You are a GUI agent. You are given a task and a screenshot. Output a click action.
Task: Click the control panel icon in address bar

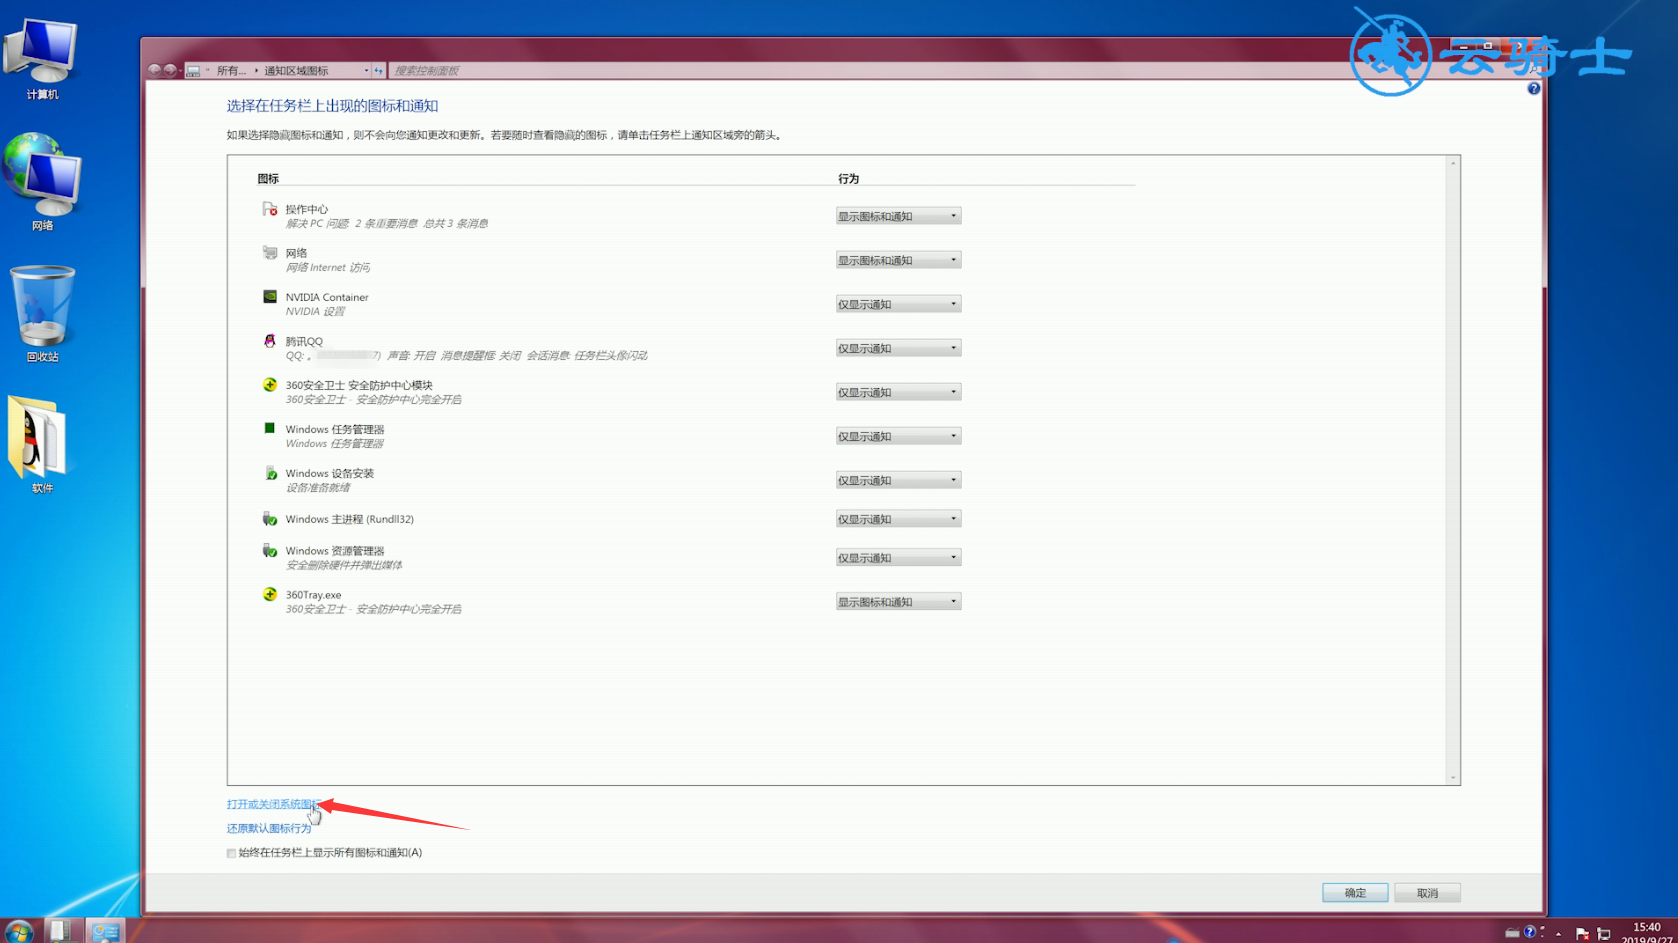193,70
